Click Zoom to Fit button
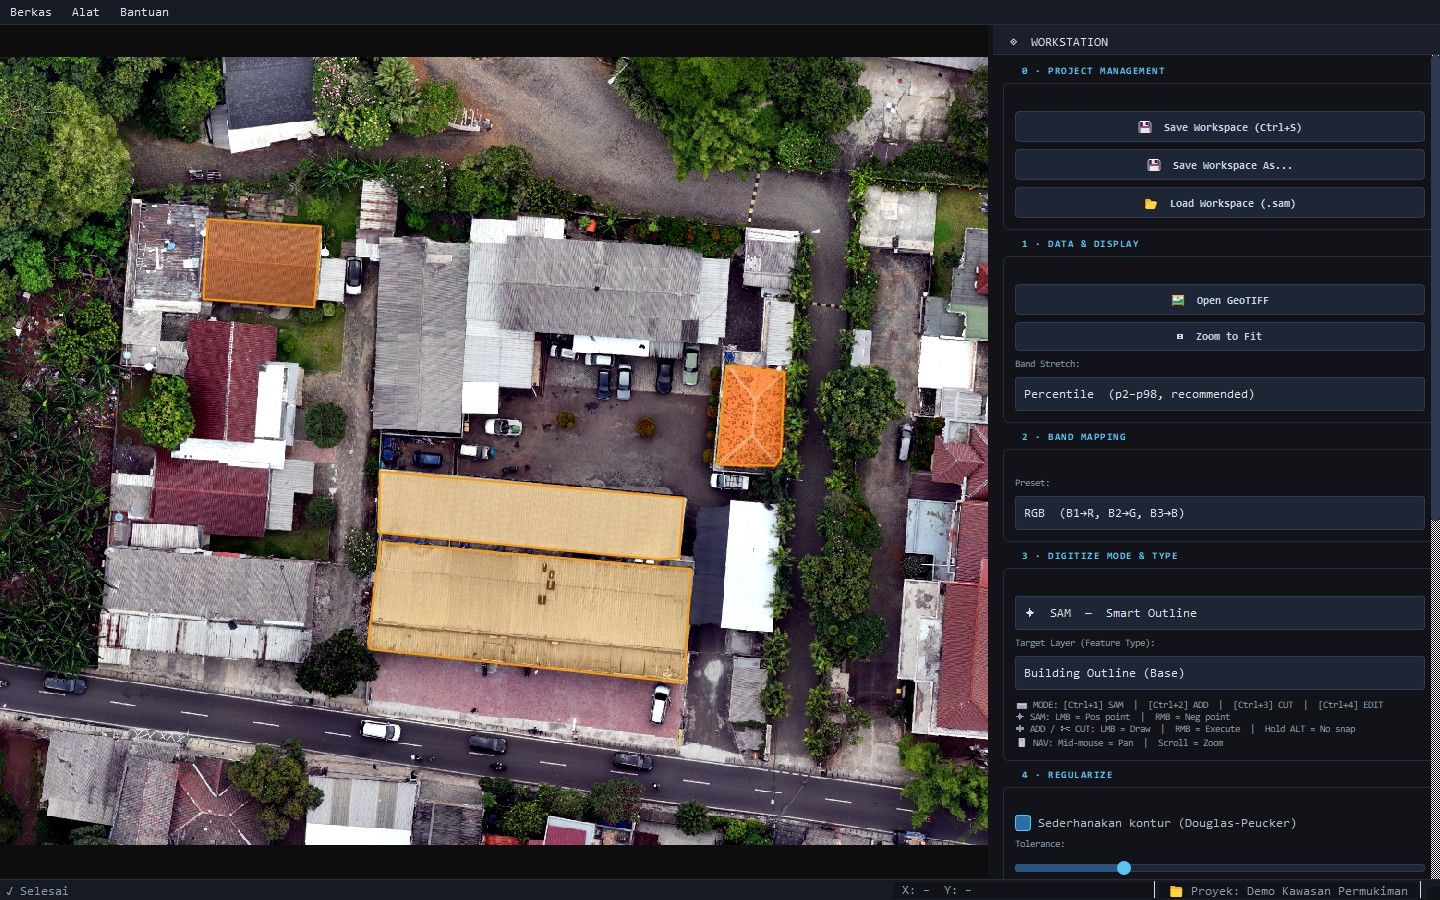The width and height of the screenshot is (1440, 900). click(x=1219, y=336)
